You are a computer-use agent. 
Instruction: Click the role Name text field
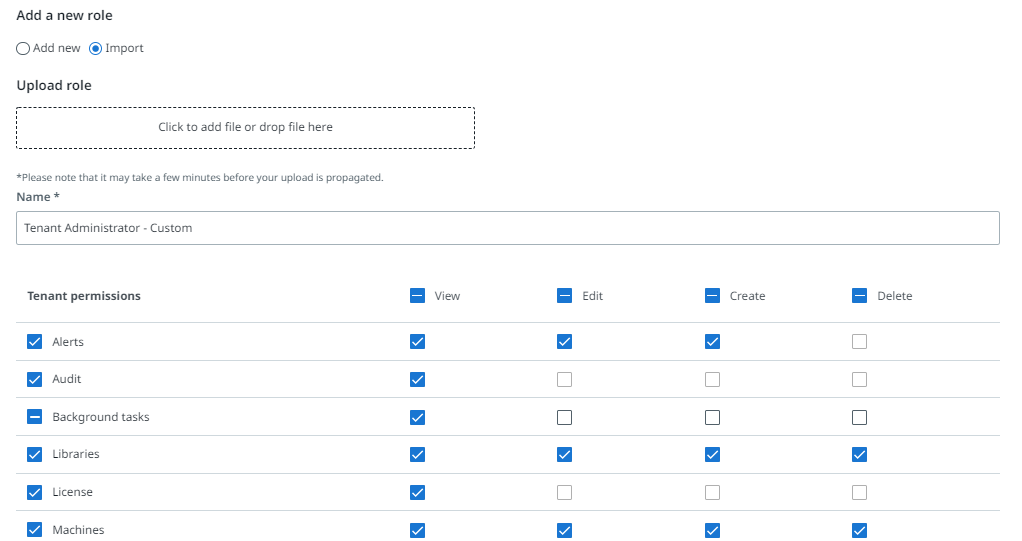[508, 228]
